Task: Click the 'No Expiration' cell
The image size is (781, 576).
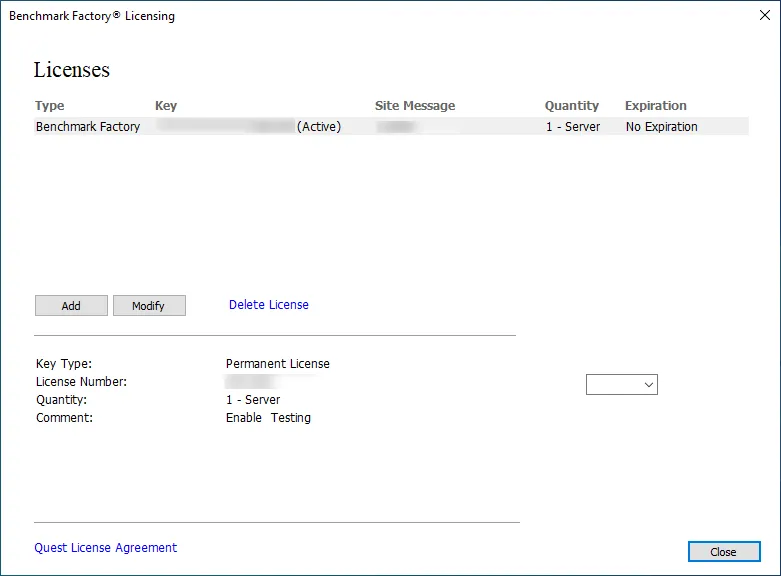Action: click(661, 127)
